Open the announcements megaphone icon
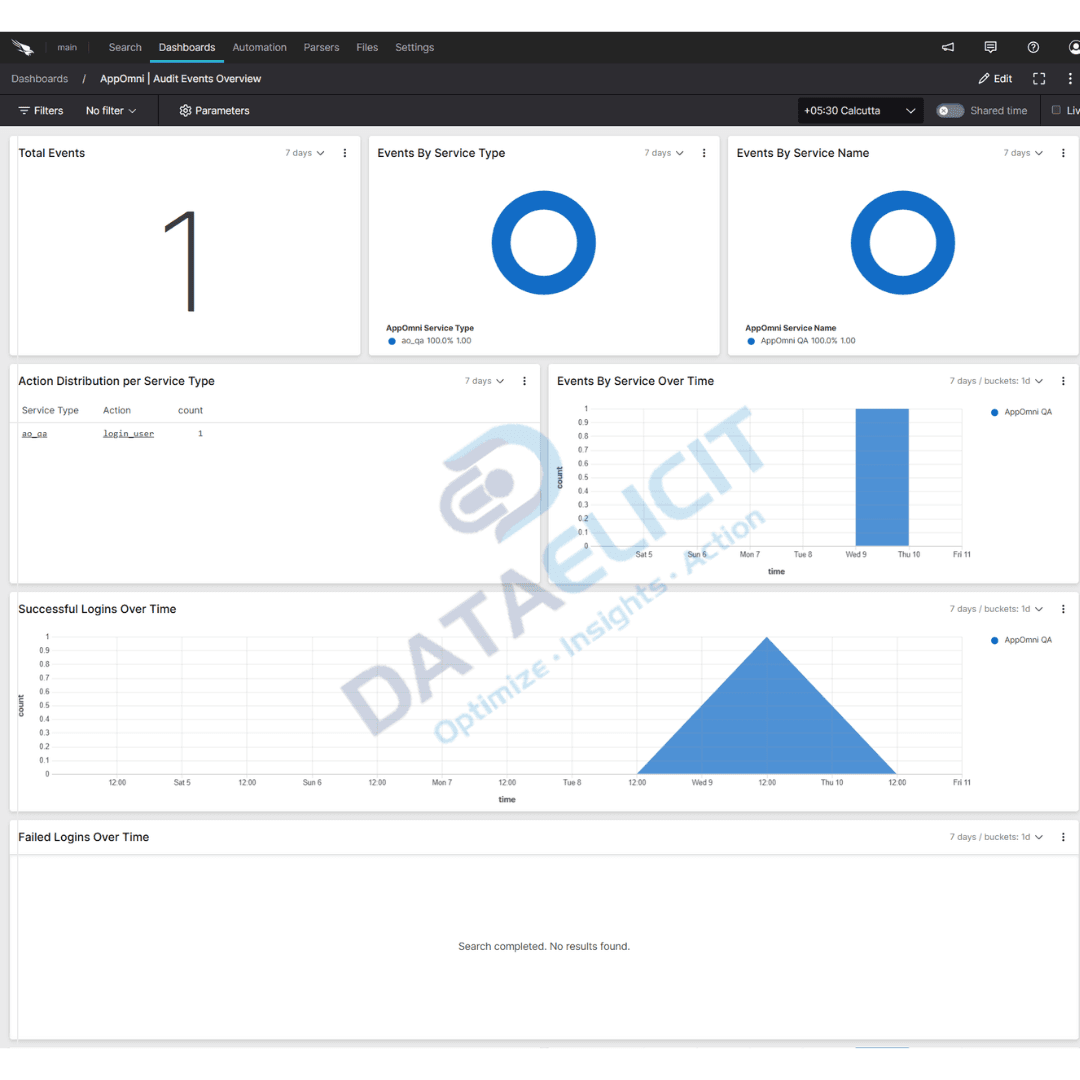The height and width of the screenshot is (1080, 1080). tap(947, 47)
